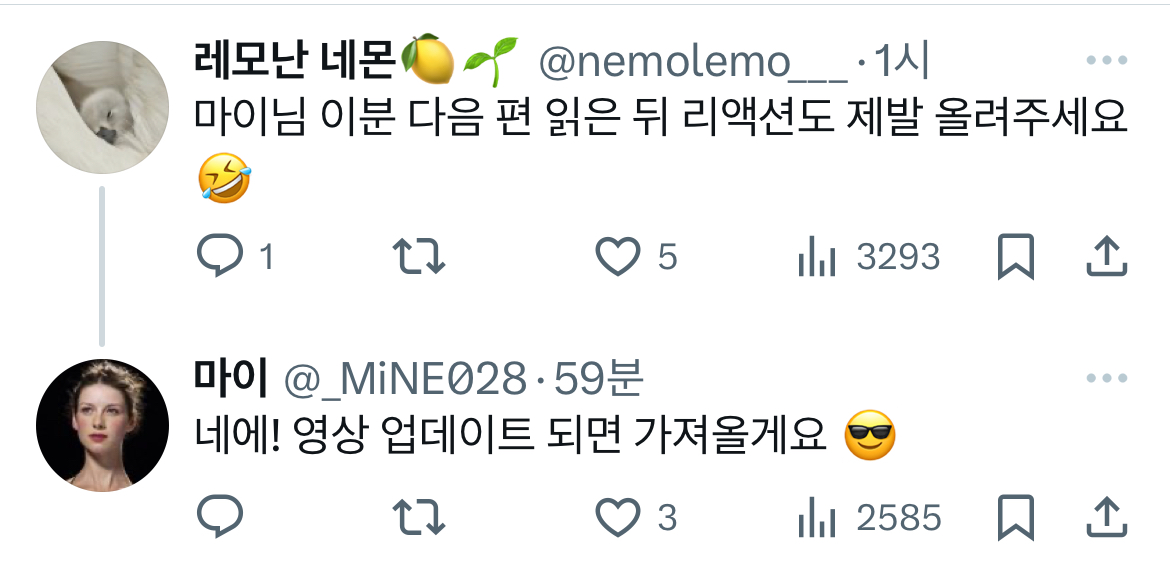Visit the @_MiNE028 handle link

pos(404,379)
